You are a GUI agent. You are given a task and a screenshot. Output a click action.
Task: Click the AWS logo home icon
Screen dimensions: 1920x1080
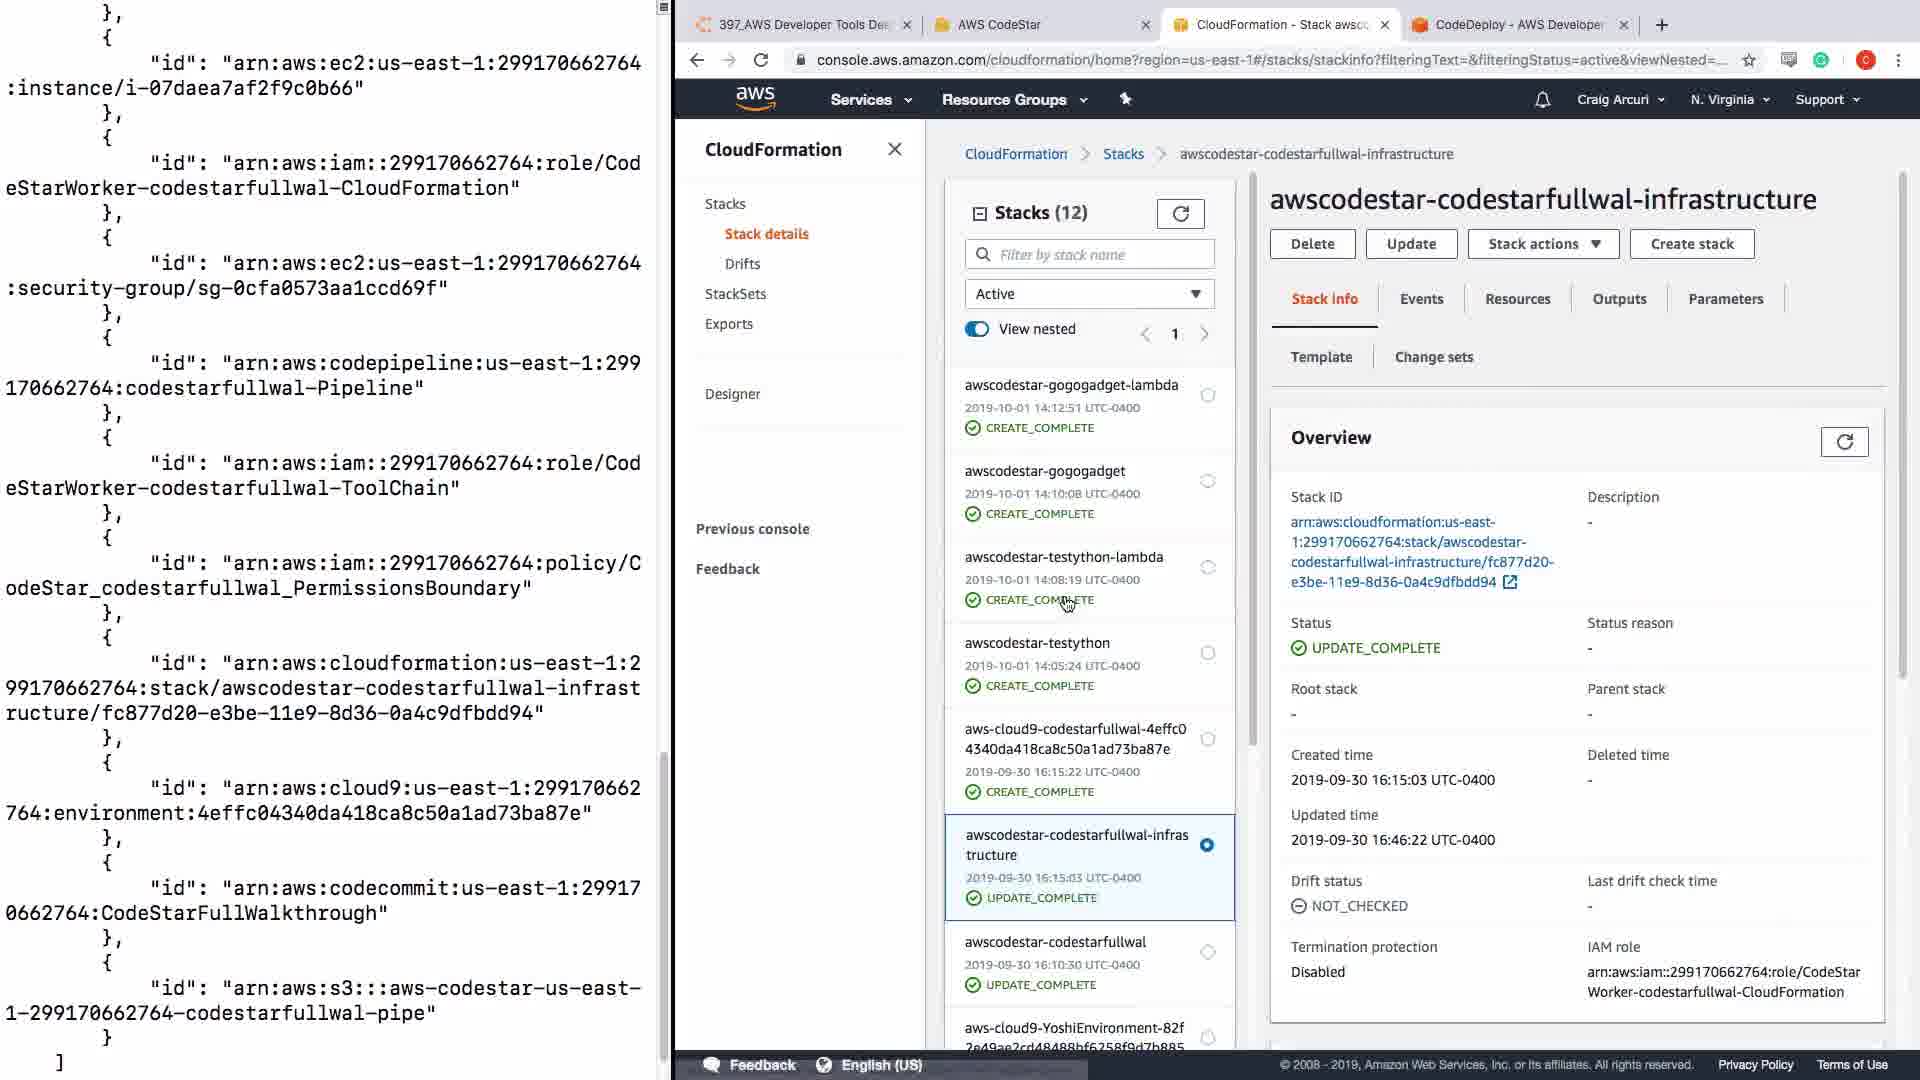coord(755,98)
